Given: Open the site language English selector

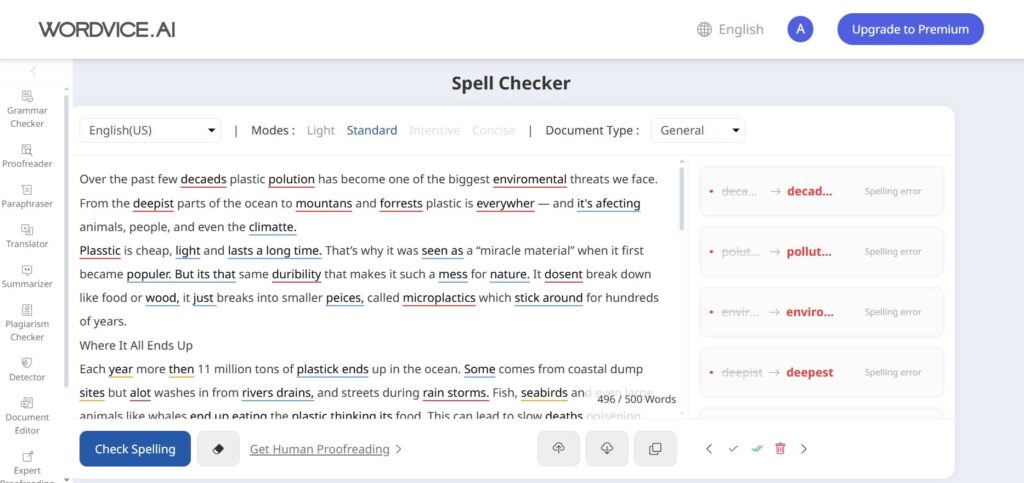Looking at the screenshot, I should [x=730, y=29].
